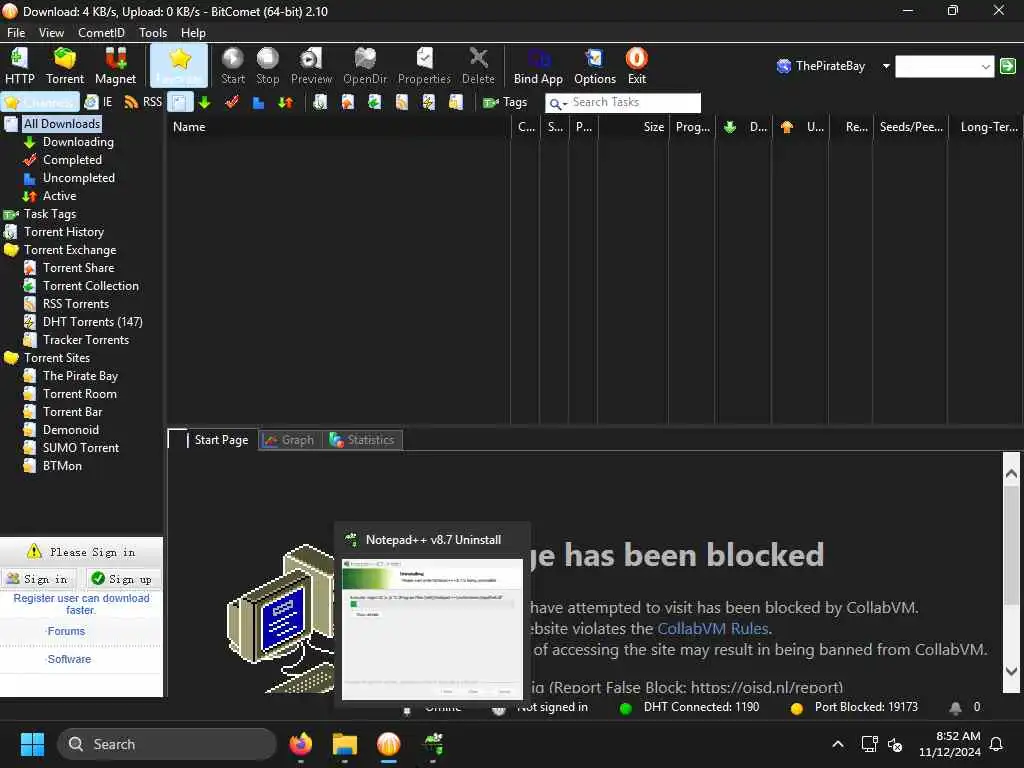The height and width of the screenshot is (768, 1024).
Task: Open the CometID menu
Action: [101, 32]
